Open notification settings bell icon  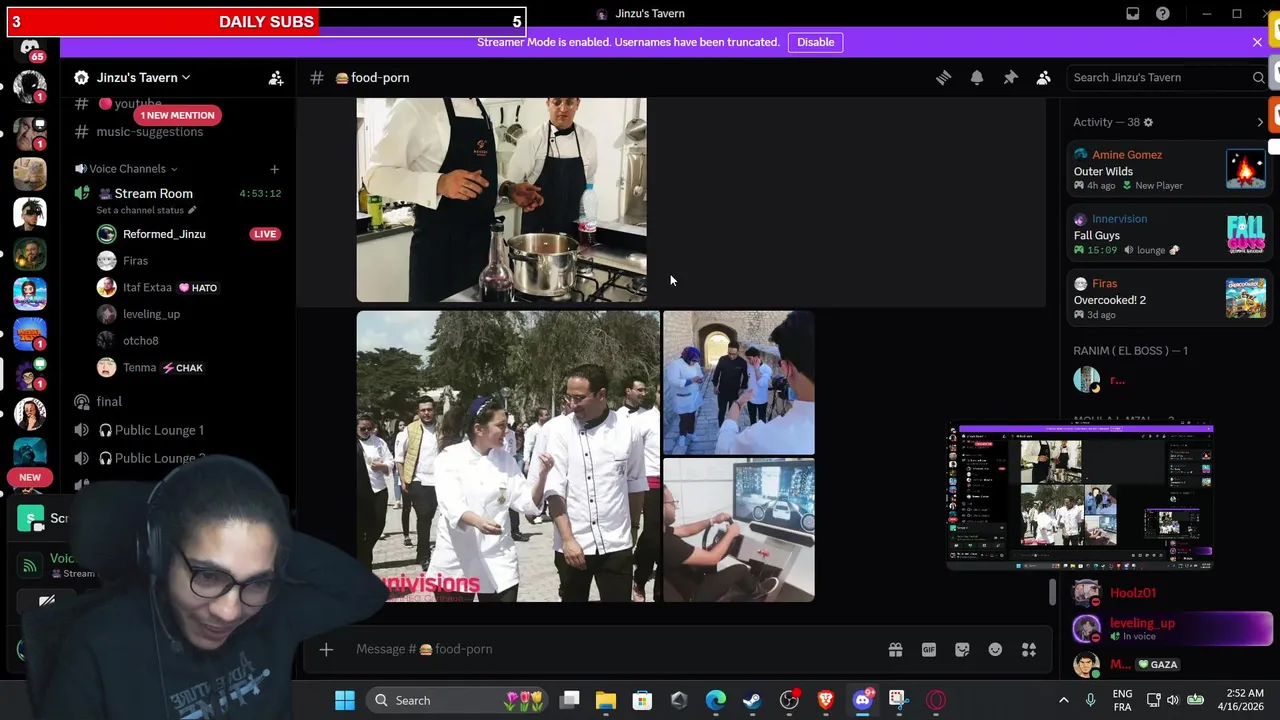[x=977, y=77]
